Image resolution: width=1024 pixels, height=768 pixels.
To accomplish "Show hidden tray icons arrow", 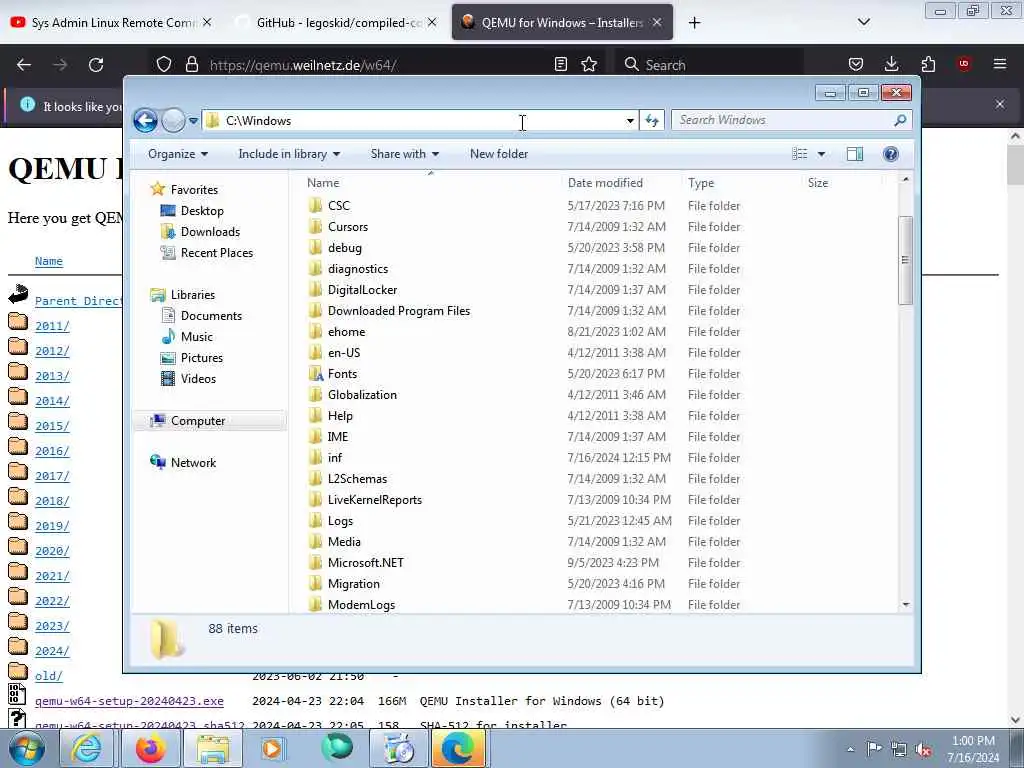I will pos(850,750).
